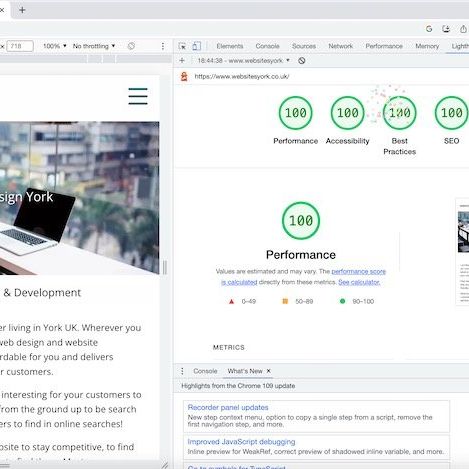Click the download icon in browser toolbar
The image size is (469, 469).
(x=446, y=29)
